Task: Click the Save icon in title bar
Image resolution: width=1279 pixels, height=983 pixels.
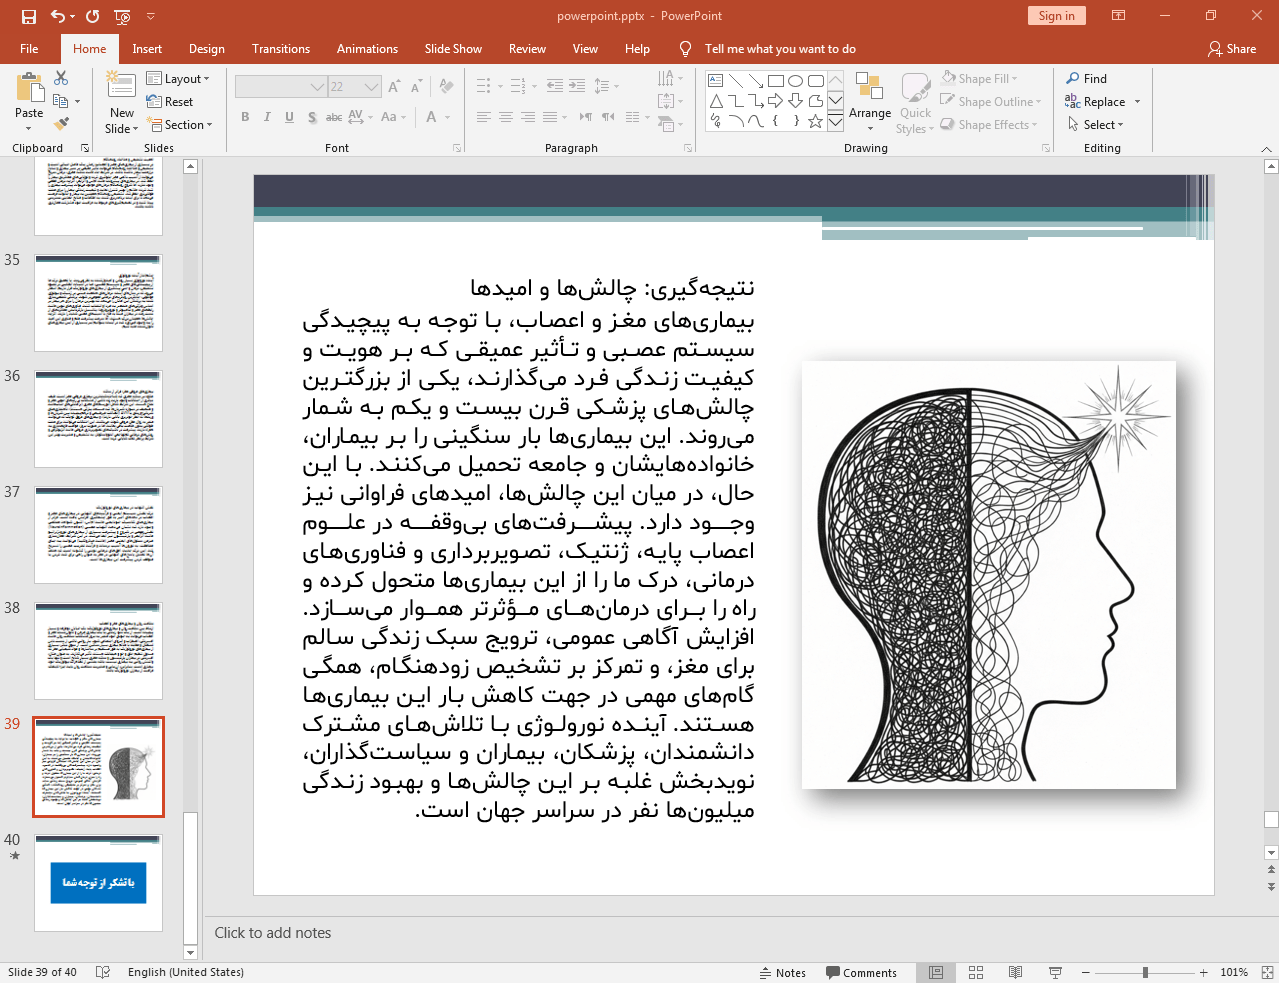Action: tap(29, 16)
